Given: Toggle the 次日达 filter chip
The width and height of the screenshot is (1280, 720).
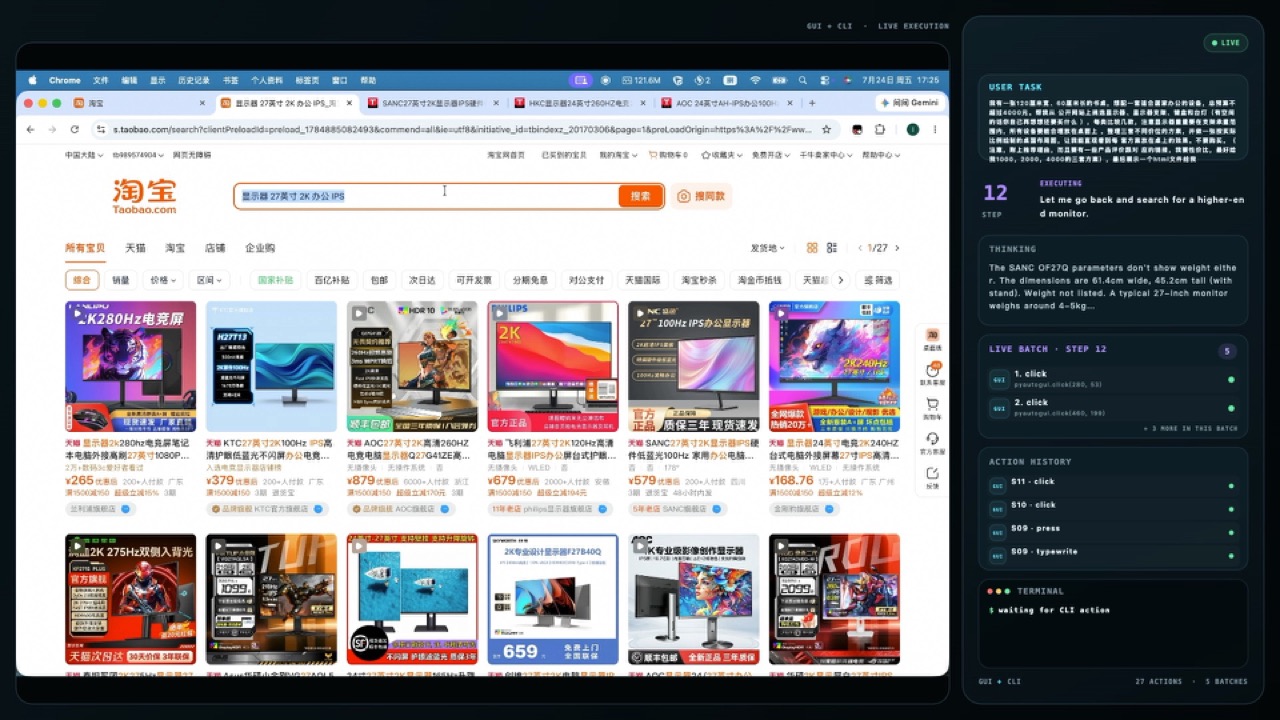Looking at the screenshot, I should pos(422,280).
